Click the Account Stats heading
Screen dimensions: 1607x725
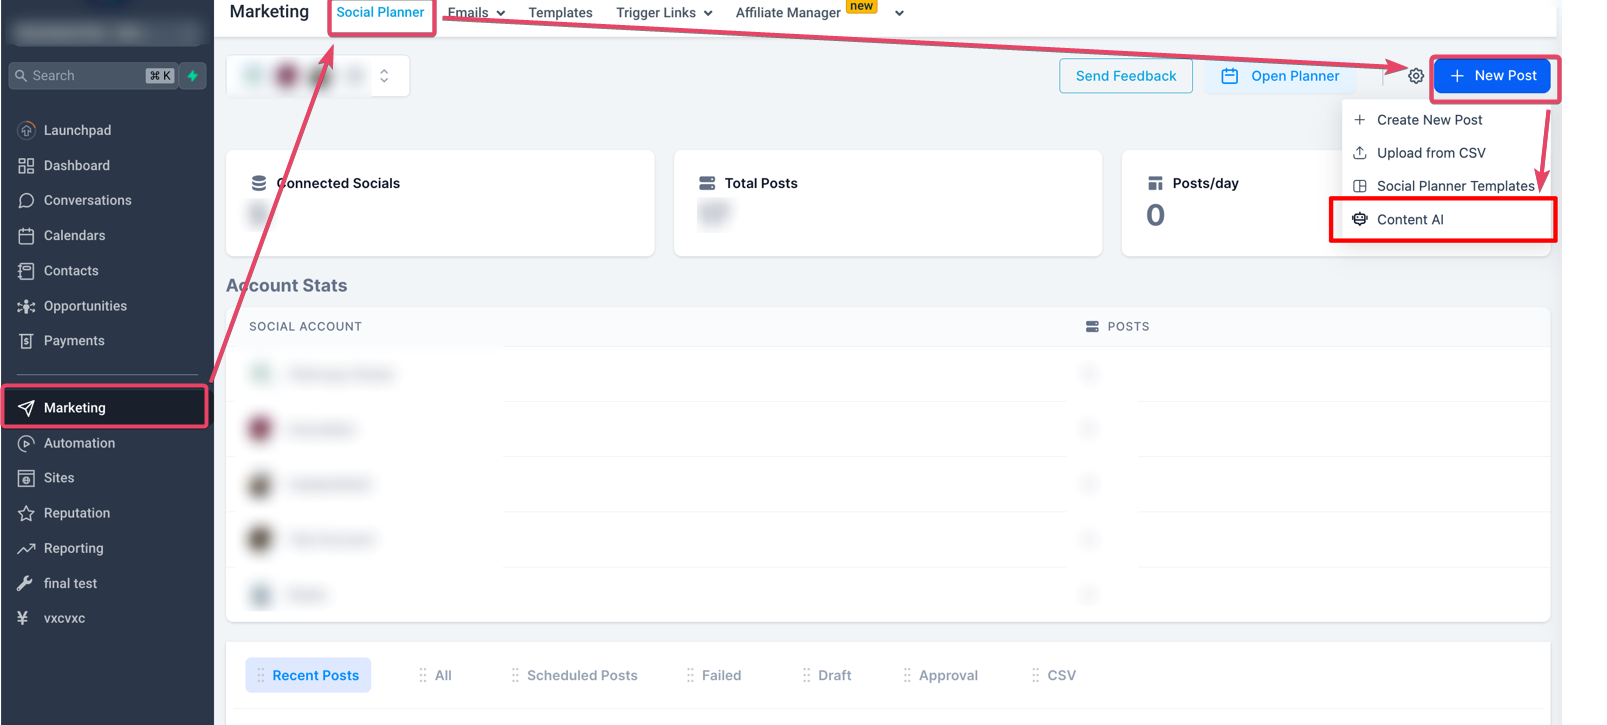click(x=286, y=286)
